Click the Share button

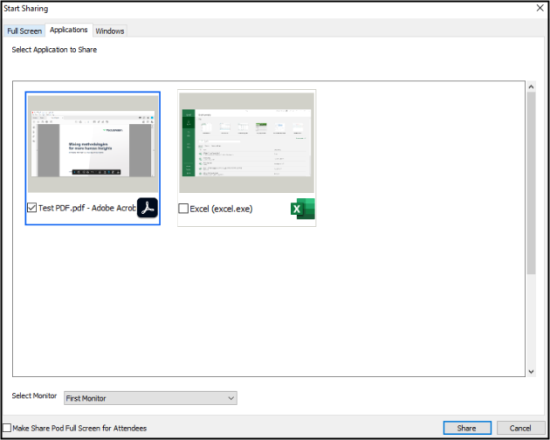pyautogui.click(x=467, y=428)
